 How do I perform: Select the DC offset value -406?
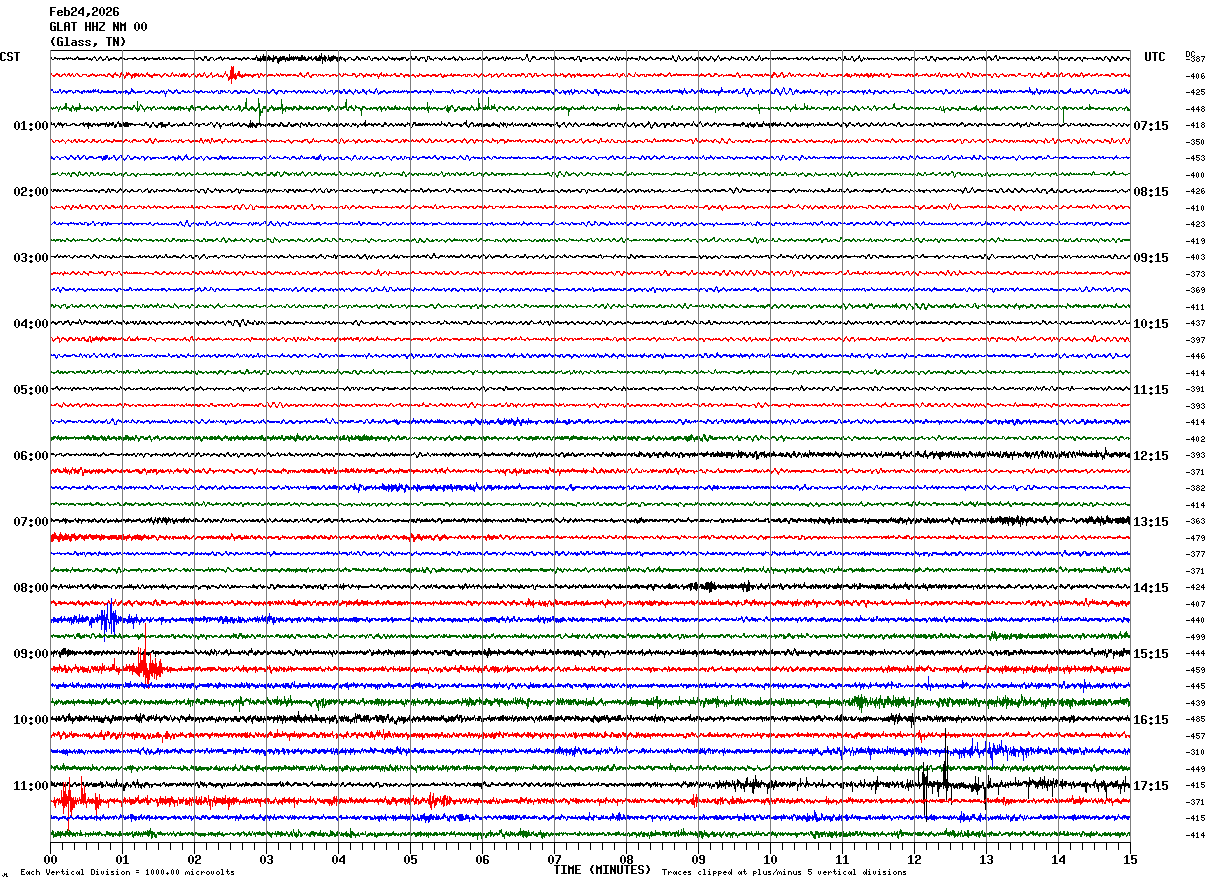[1195, 76]
